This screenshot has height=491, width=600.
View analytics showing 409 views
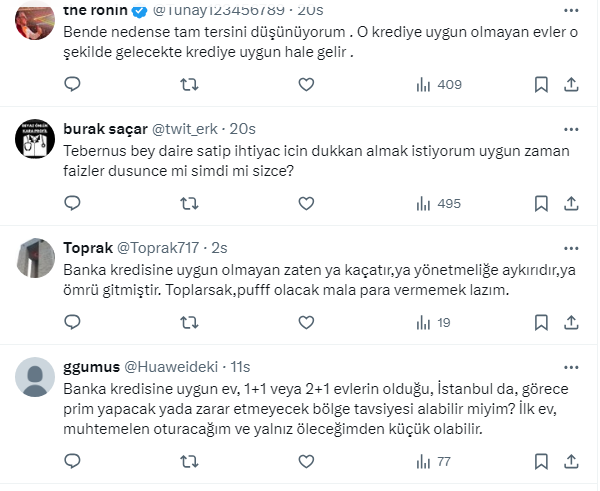pyautogui.click(x=438, y=85)
